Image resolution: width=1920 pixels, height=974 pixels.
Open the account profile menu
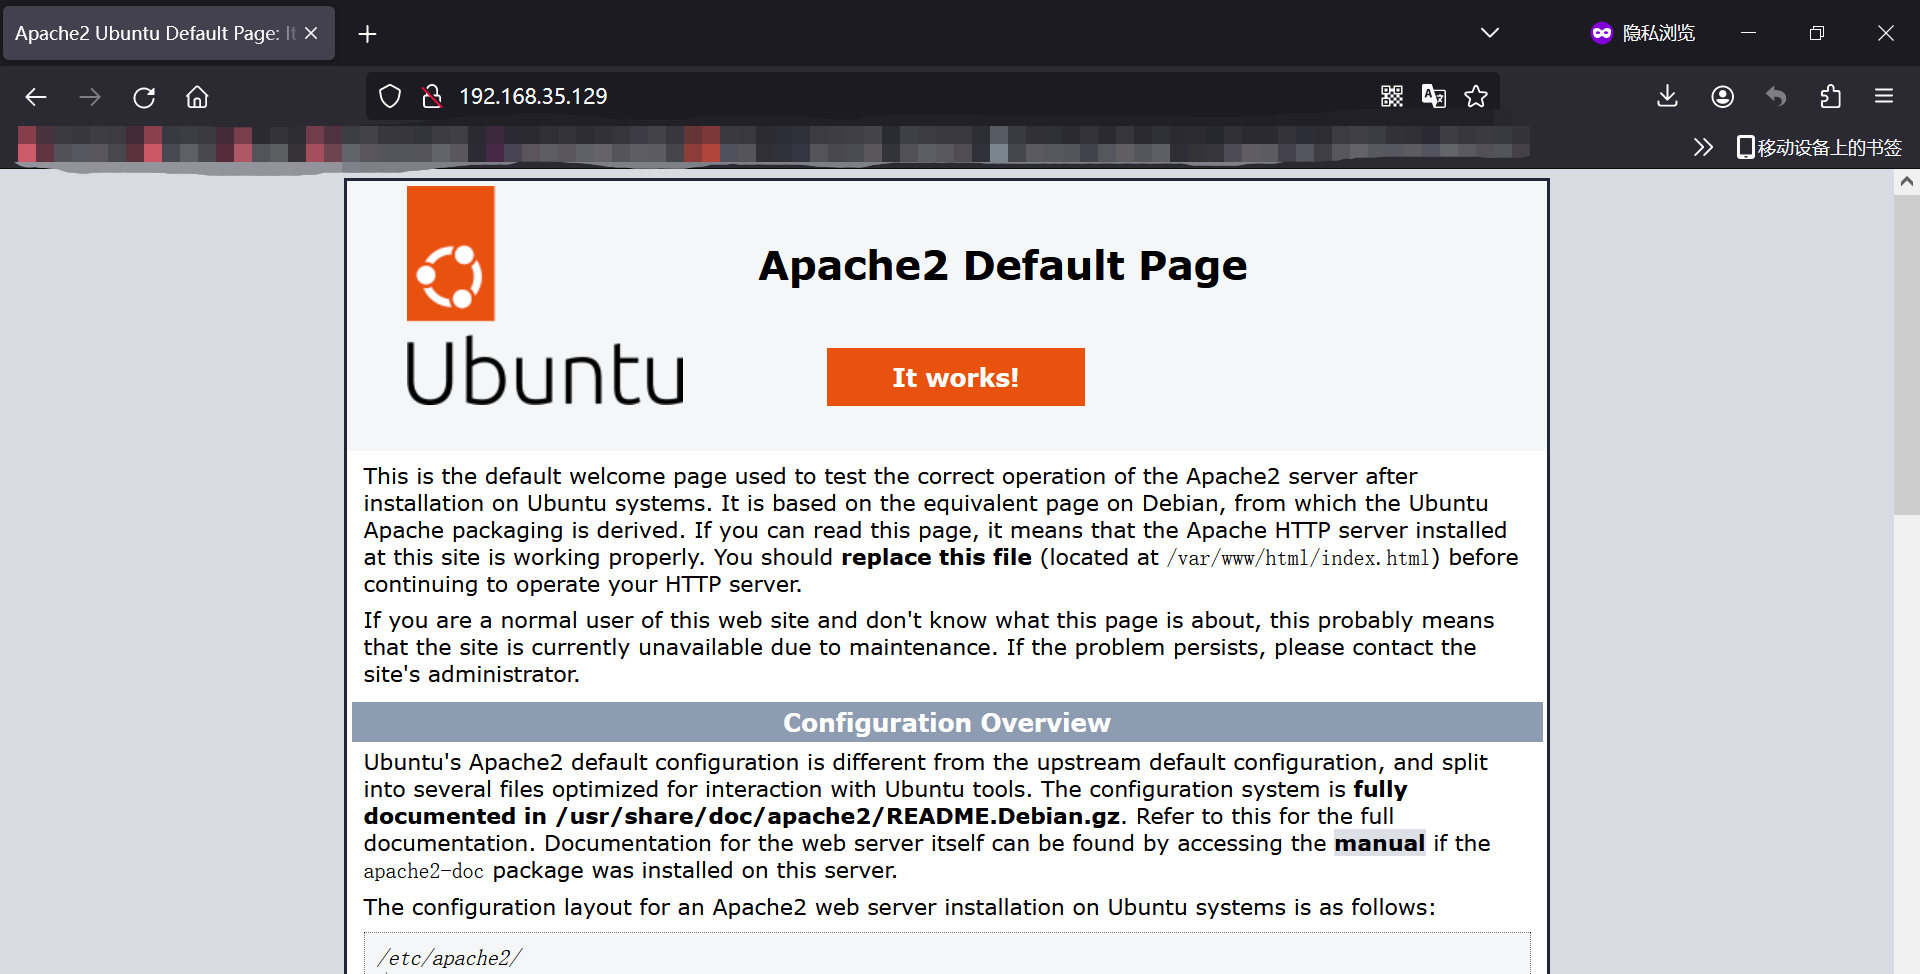pyautogui.click(x=1722, y=96)
